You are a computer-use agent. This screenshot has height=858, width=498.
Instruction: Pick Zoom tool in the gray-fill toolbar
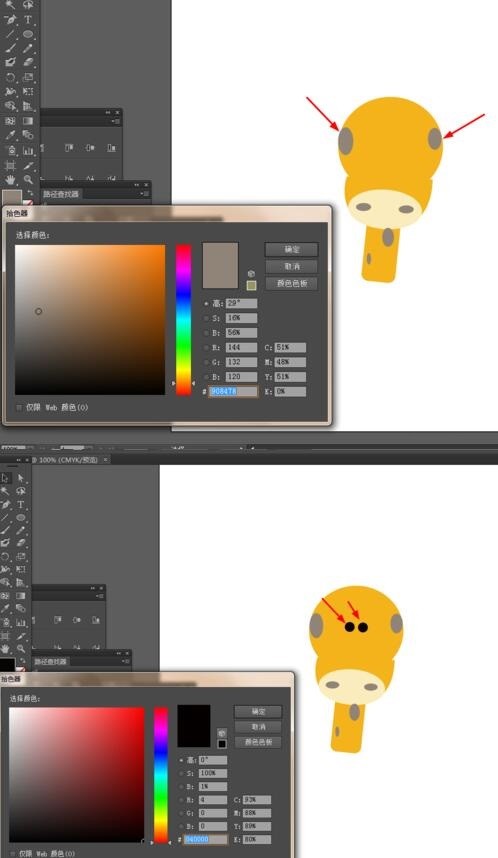pos(28,179)
